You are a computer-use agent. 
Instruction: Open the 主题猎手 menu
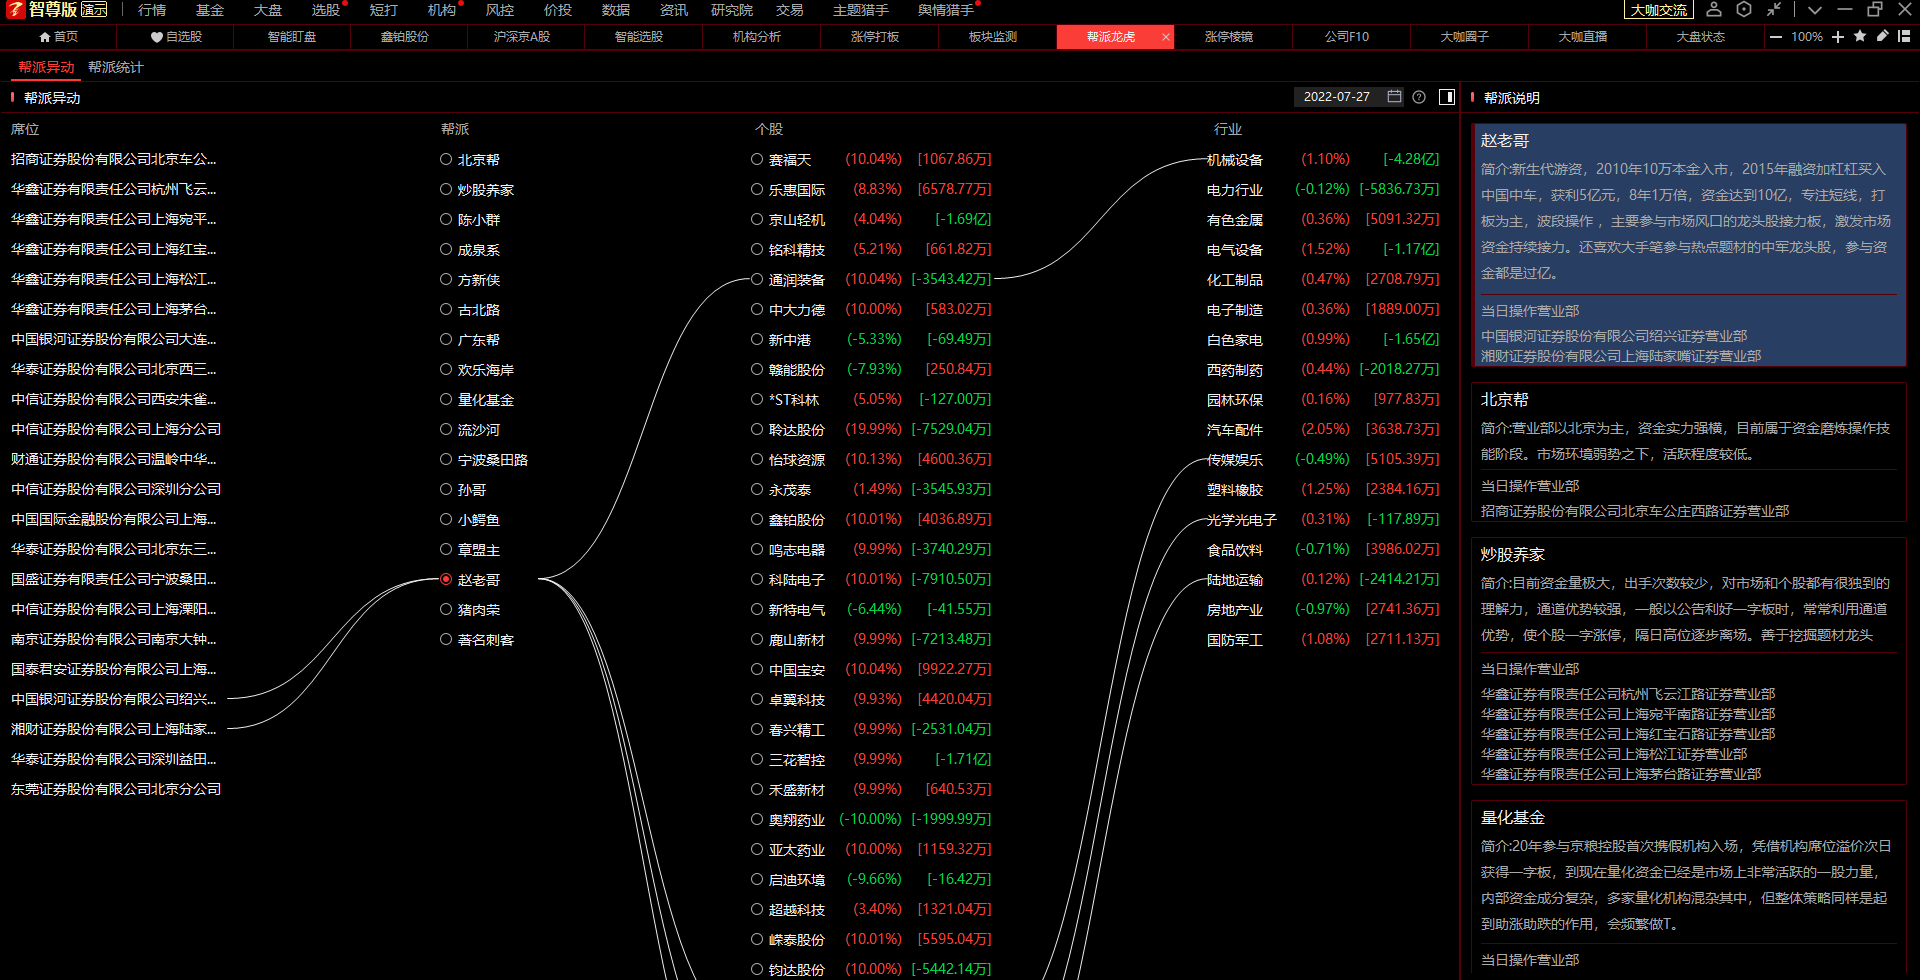(x=861, y=10)
